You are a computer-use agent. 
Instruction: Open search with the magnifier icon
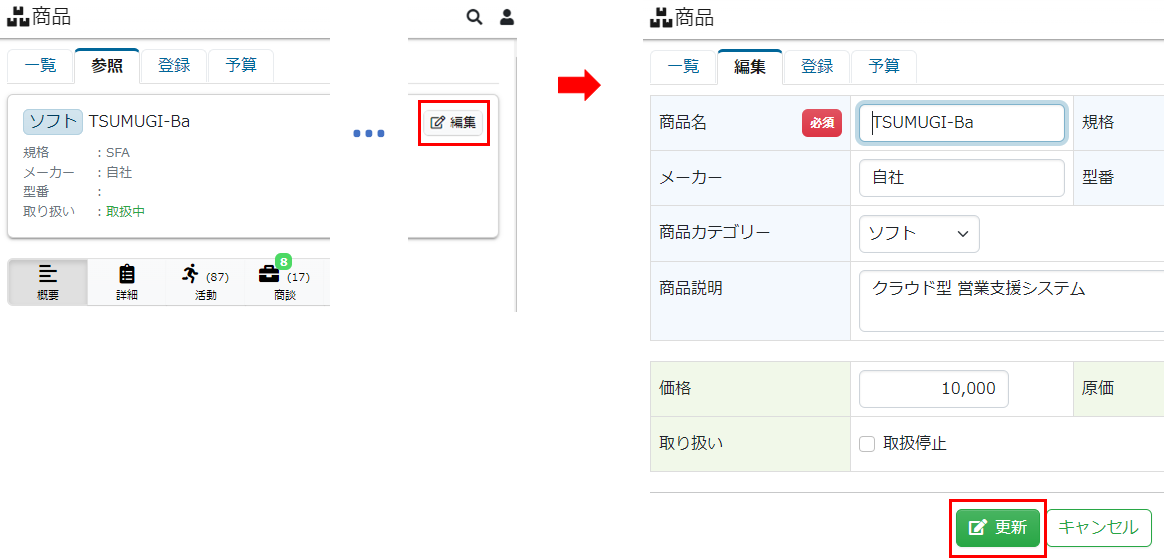point(474,17)
